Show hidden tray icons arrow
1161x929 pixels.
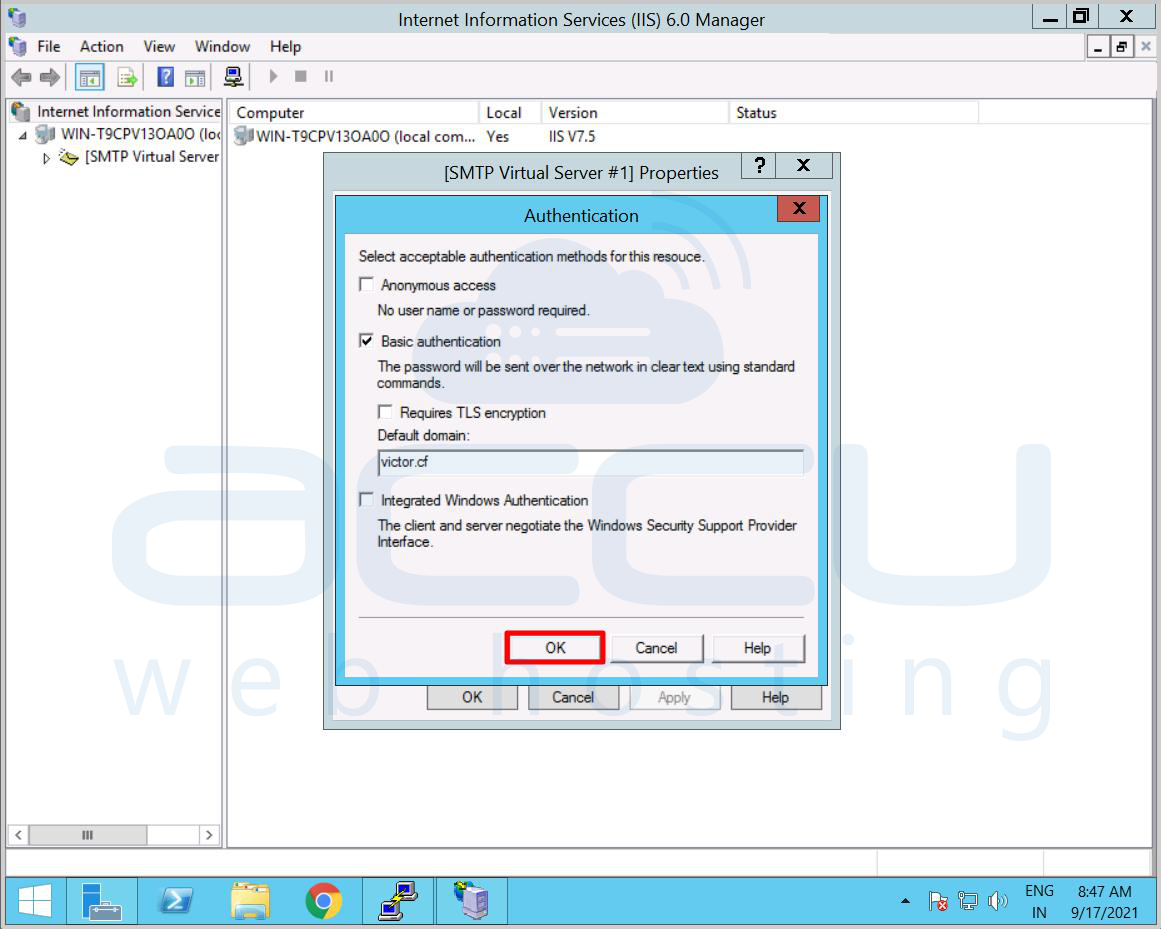(905, 901)
